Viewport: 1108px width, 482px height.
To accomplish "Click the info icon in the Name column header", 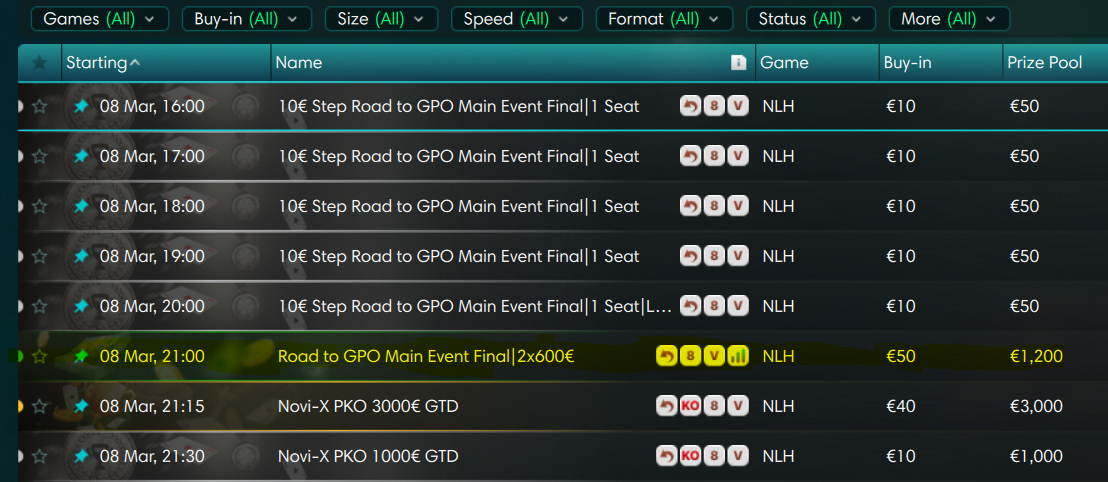I will pos(739,63).
